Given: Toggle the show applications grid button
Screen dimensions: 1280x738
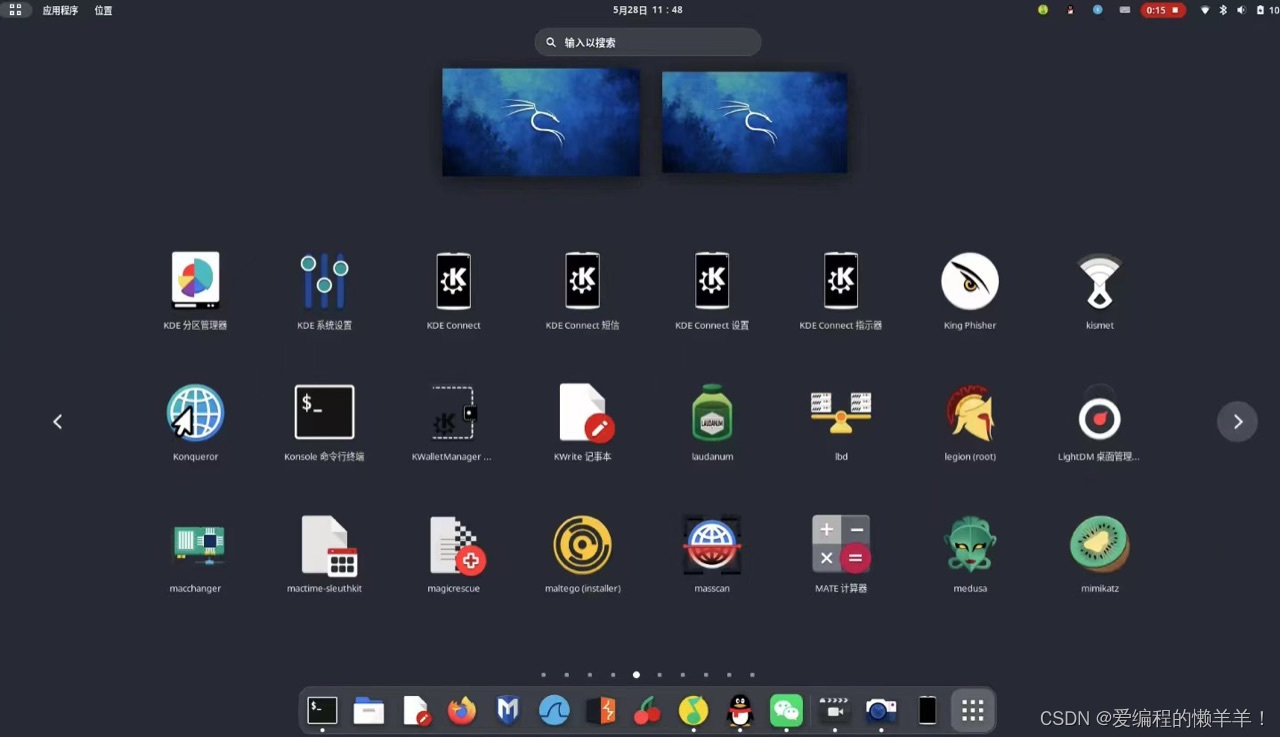Looking at the screenshot, I should click(972, 710).
